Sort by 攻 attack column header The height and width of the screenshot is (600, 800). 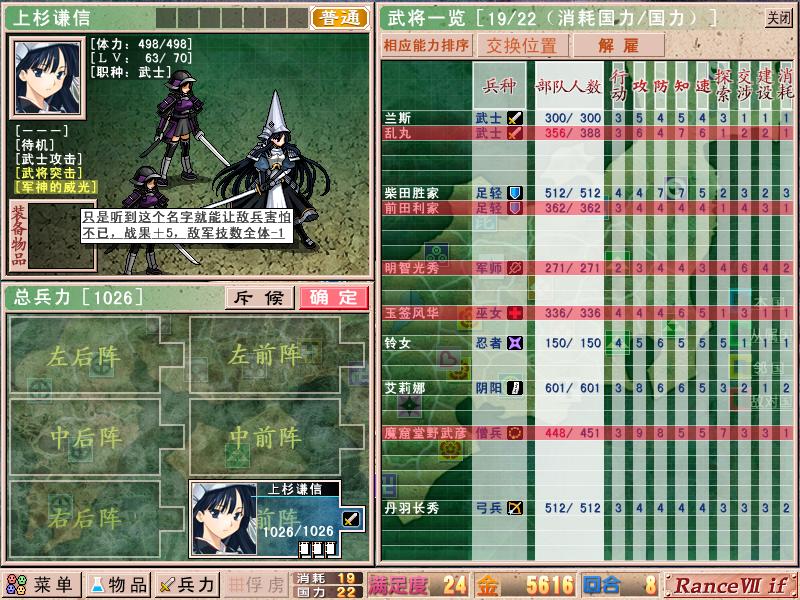tap(639, 86)
